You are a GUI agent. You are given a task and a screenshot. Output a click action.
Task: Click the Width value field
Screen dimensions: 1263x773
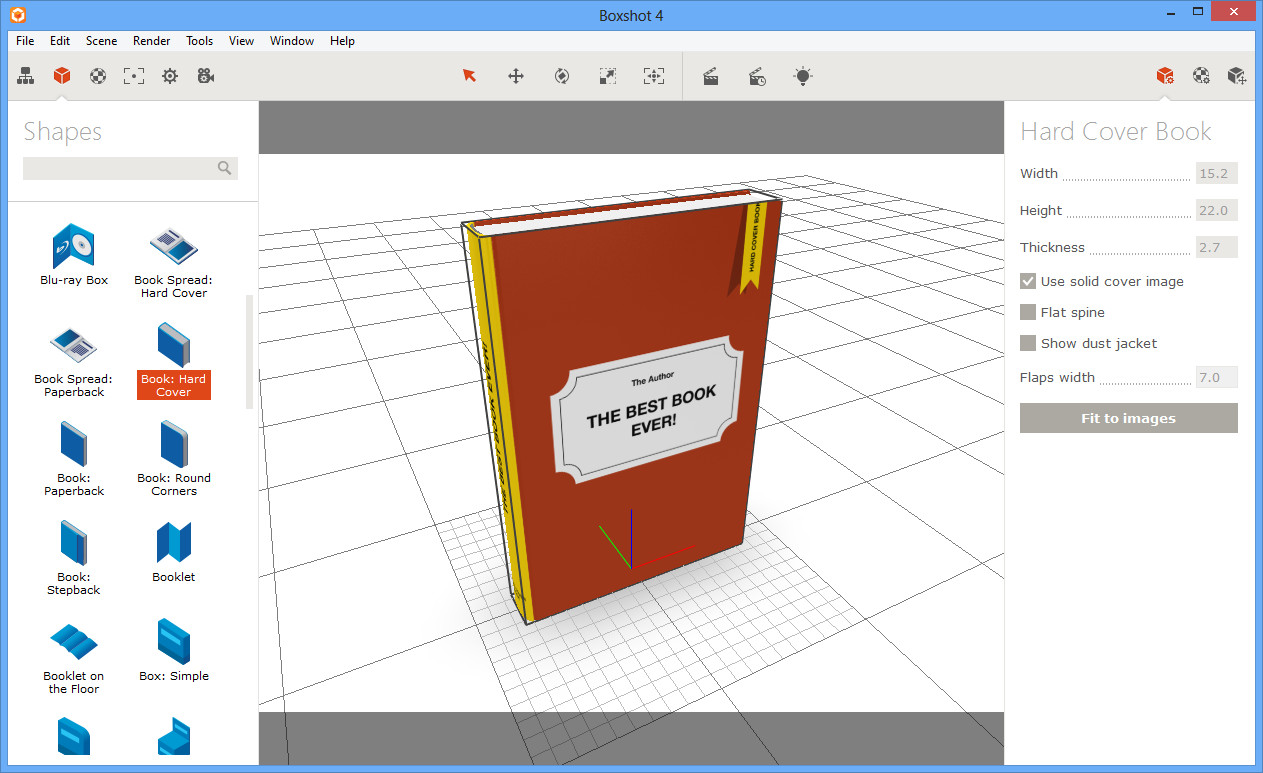point(1217,173)
